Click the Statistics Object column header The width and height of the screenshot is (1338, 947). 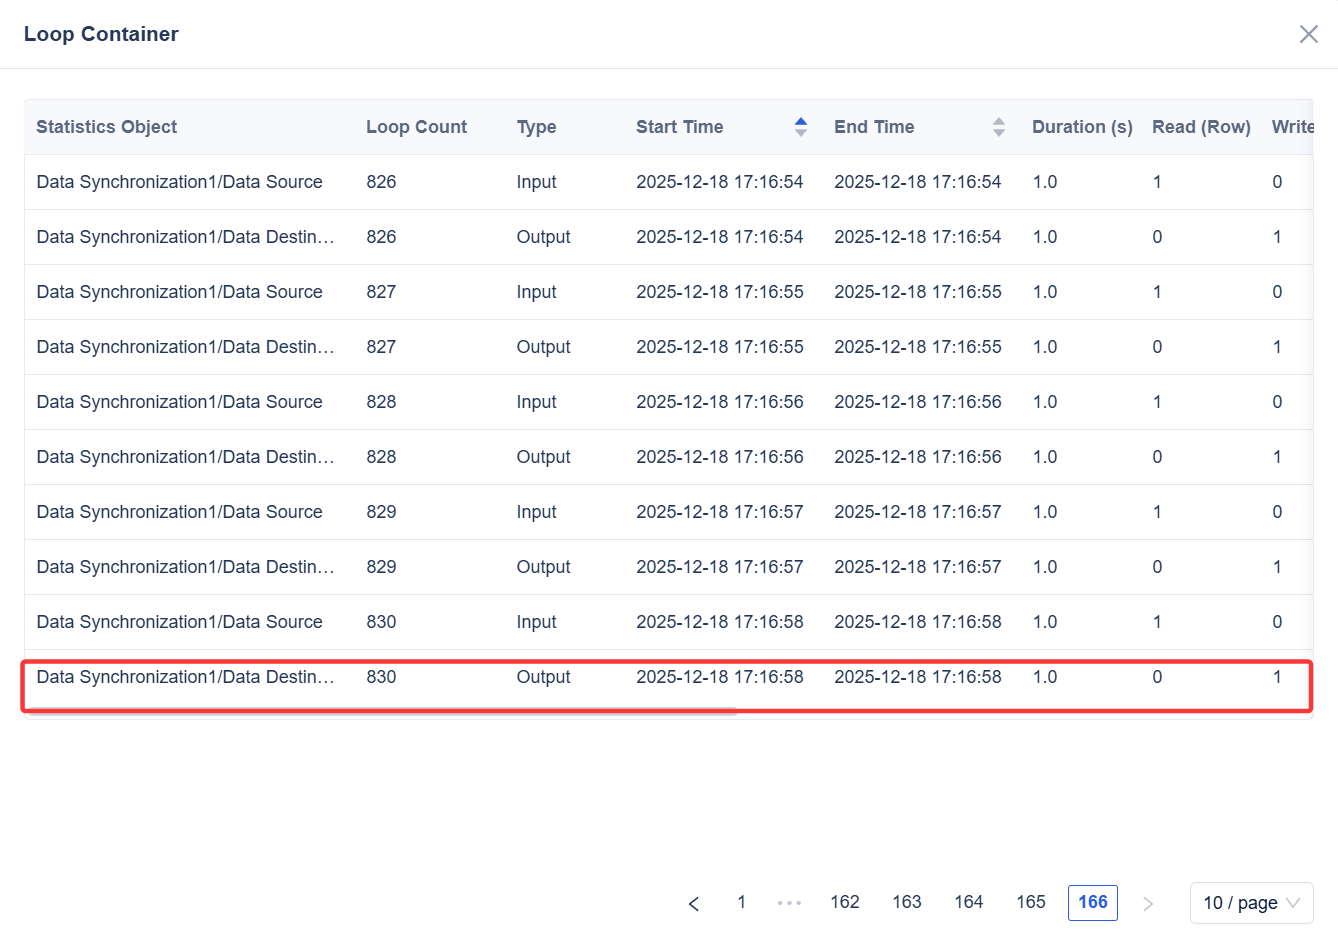click(x=107, y=127)
